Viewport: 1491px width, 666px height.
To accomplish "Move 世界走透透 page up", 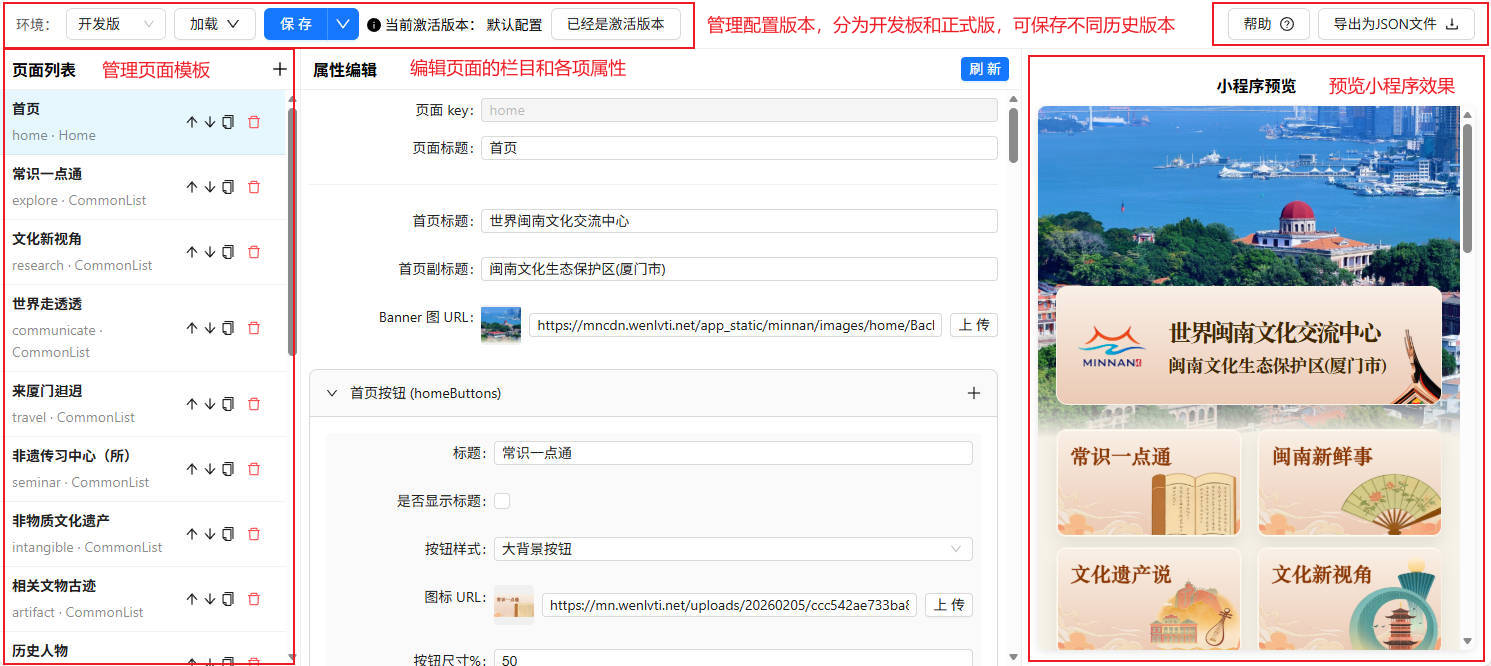I will [x=192, y=328].
